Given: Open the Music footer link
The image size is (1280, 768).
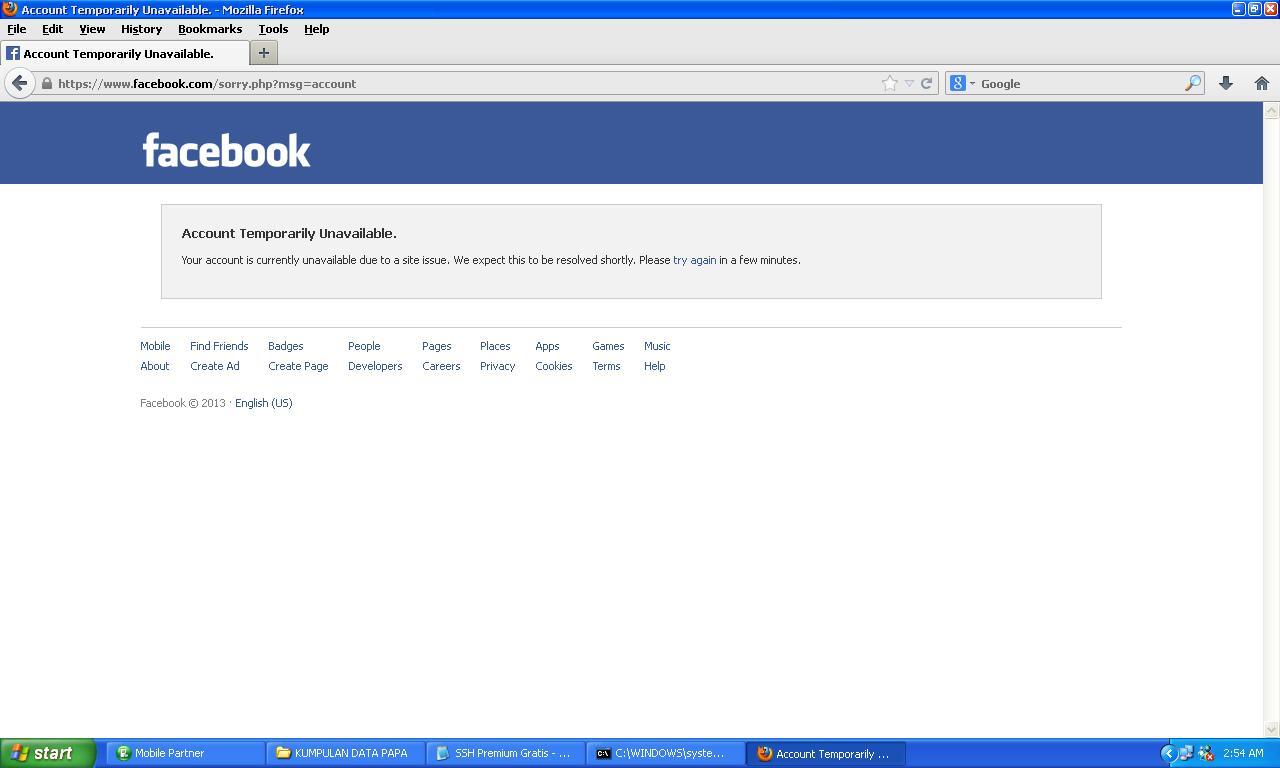Looking at the screenshot, I should point(657,346).
